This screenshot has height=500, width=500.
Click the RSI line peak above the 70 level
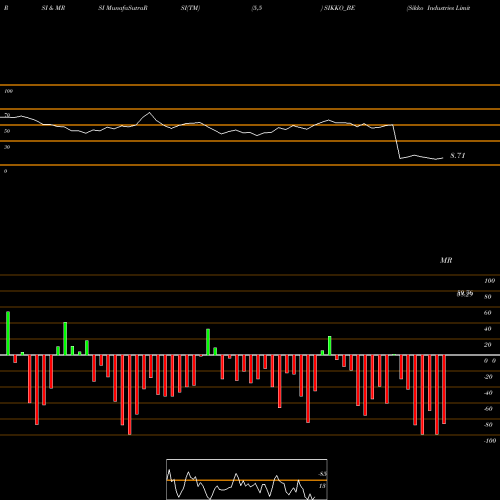pos(149,113)
